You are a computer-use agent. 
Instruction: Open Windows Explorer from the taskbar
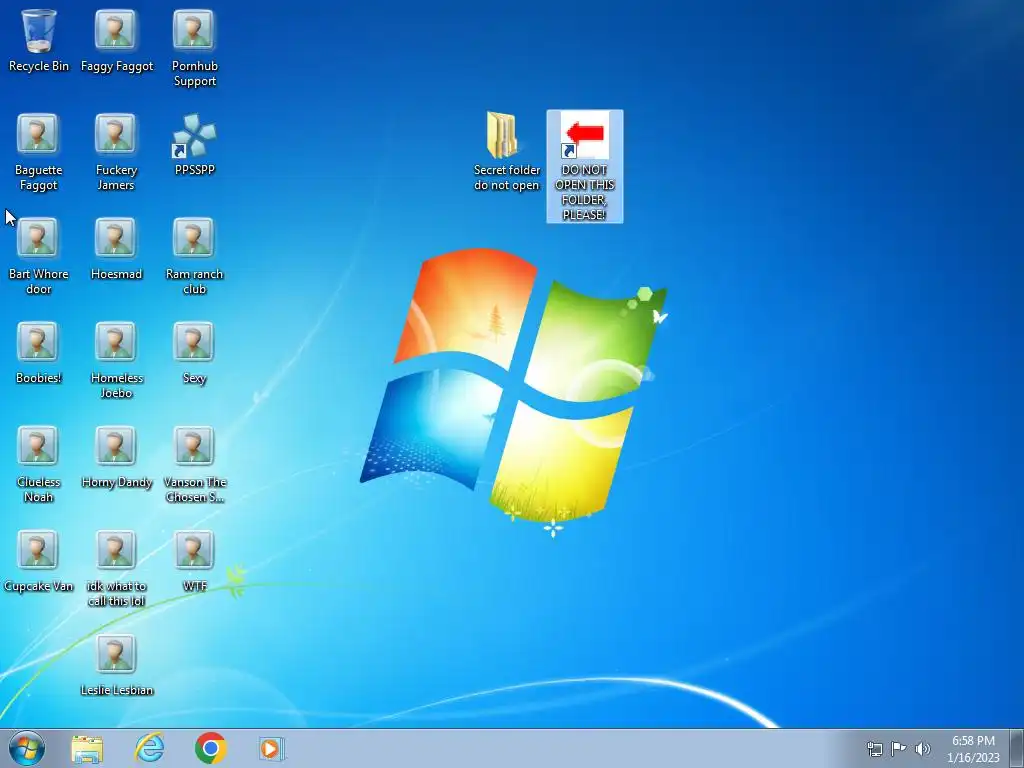87,748
